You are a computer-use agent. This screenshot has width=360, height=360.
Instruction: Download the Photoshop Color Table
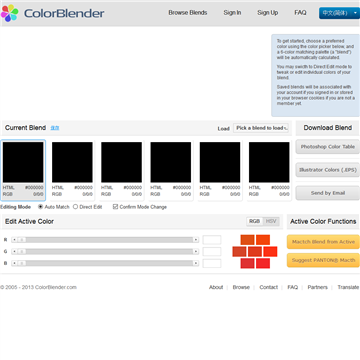(x=328, y=147)
